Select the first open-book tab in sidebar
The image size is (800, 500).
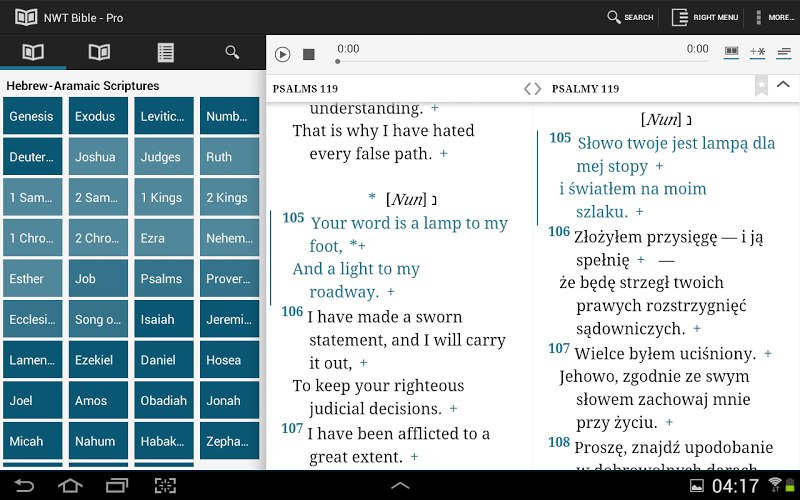[x=33, y=52]
